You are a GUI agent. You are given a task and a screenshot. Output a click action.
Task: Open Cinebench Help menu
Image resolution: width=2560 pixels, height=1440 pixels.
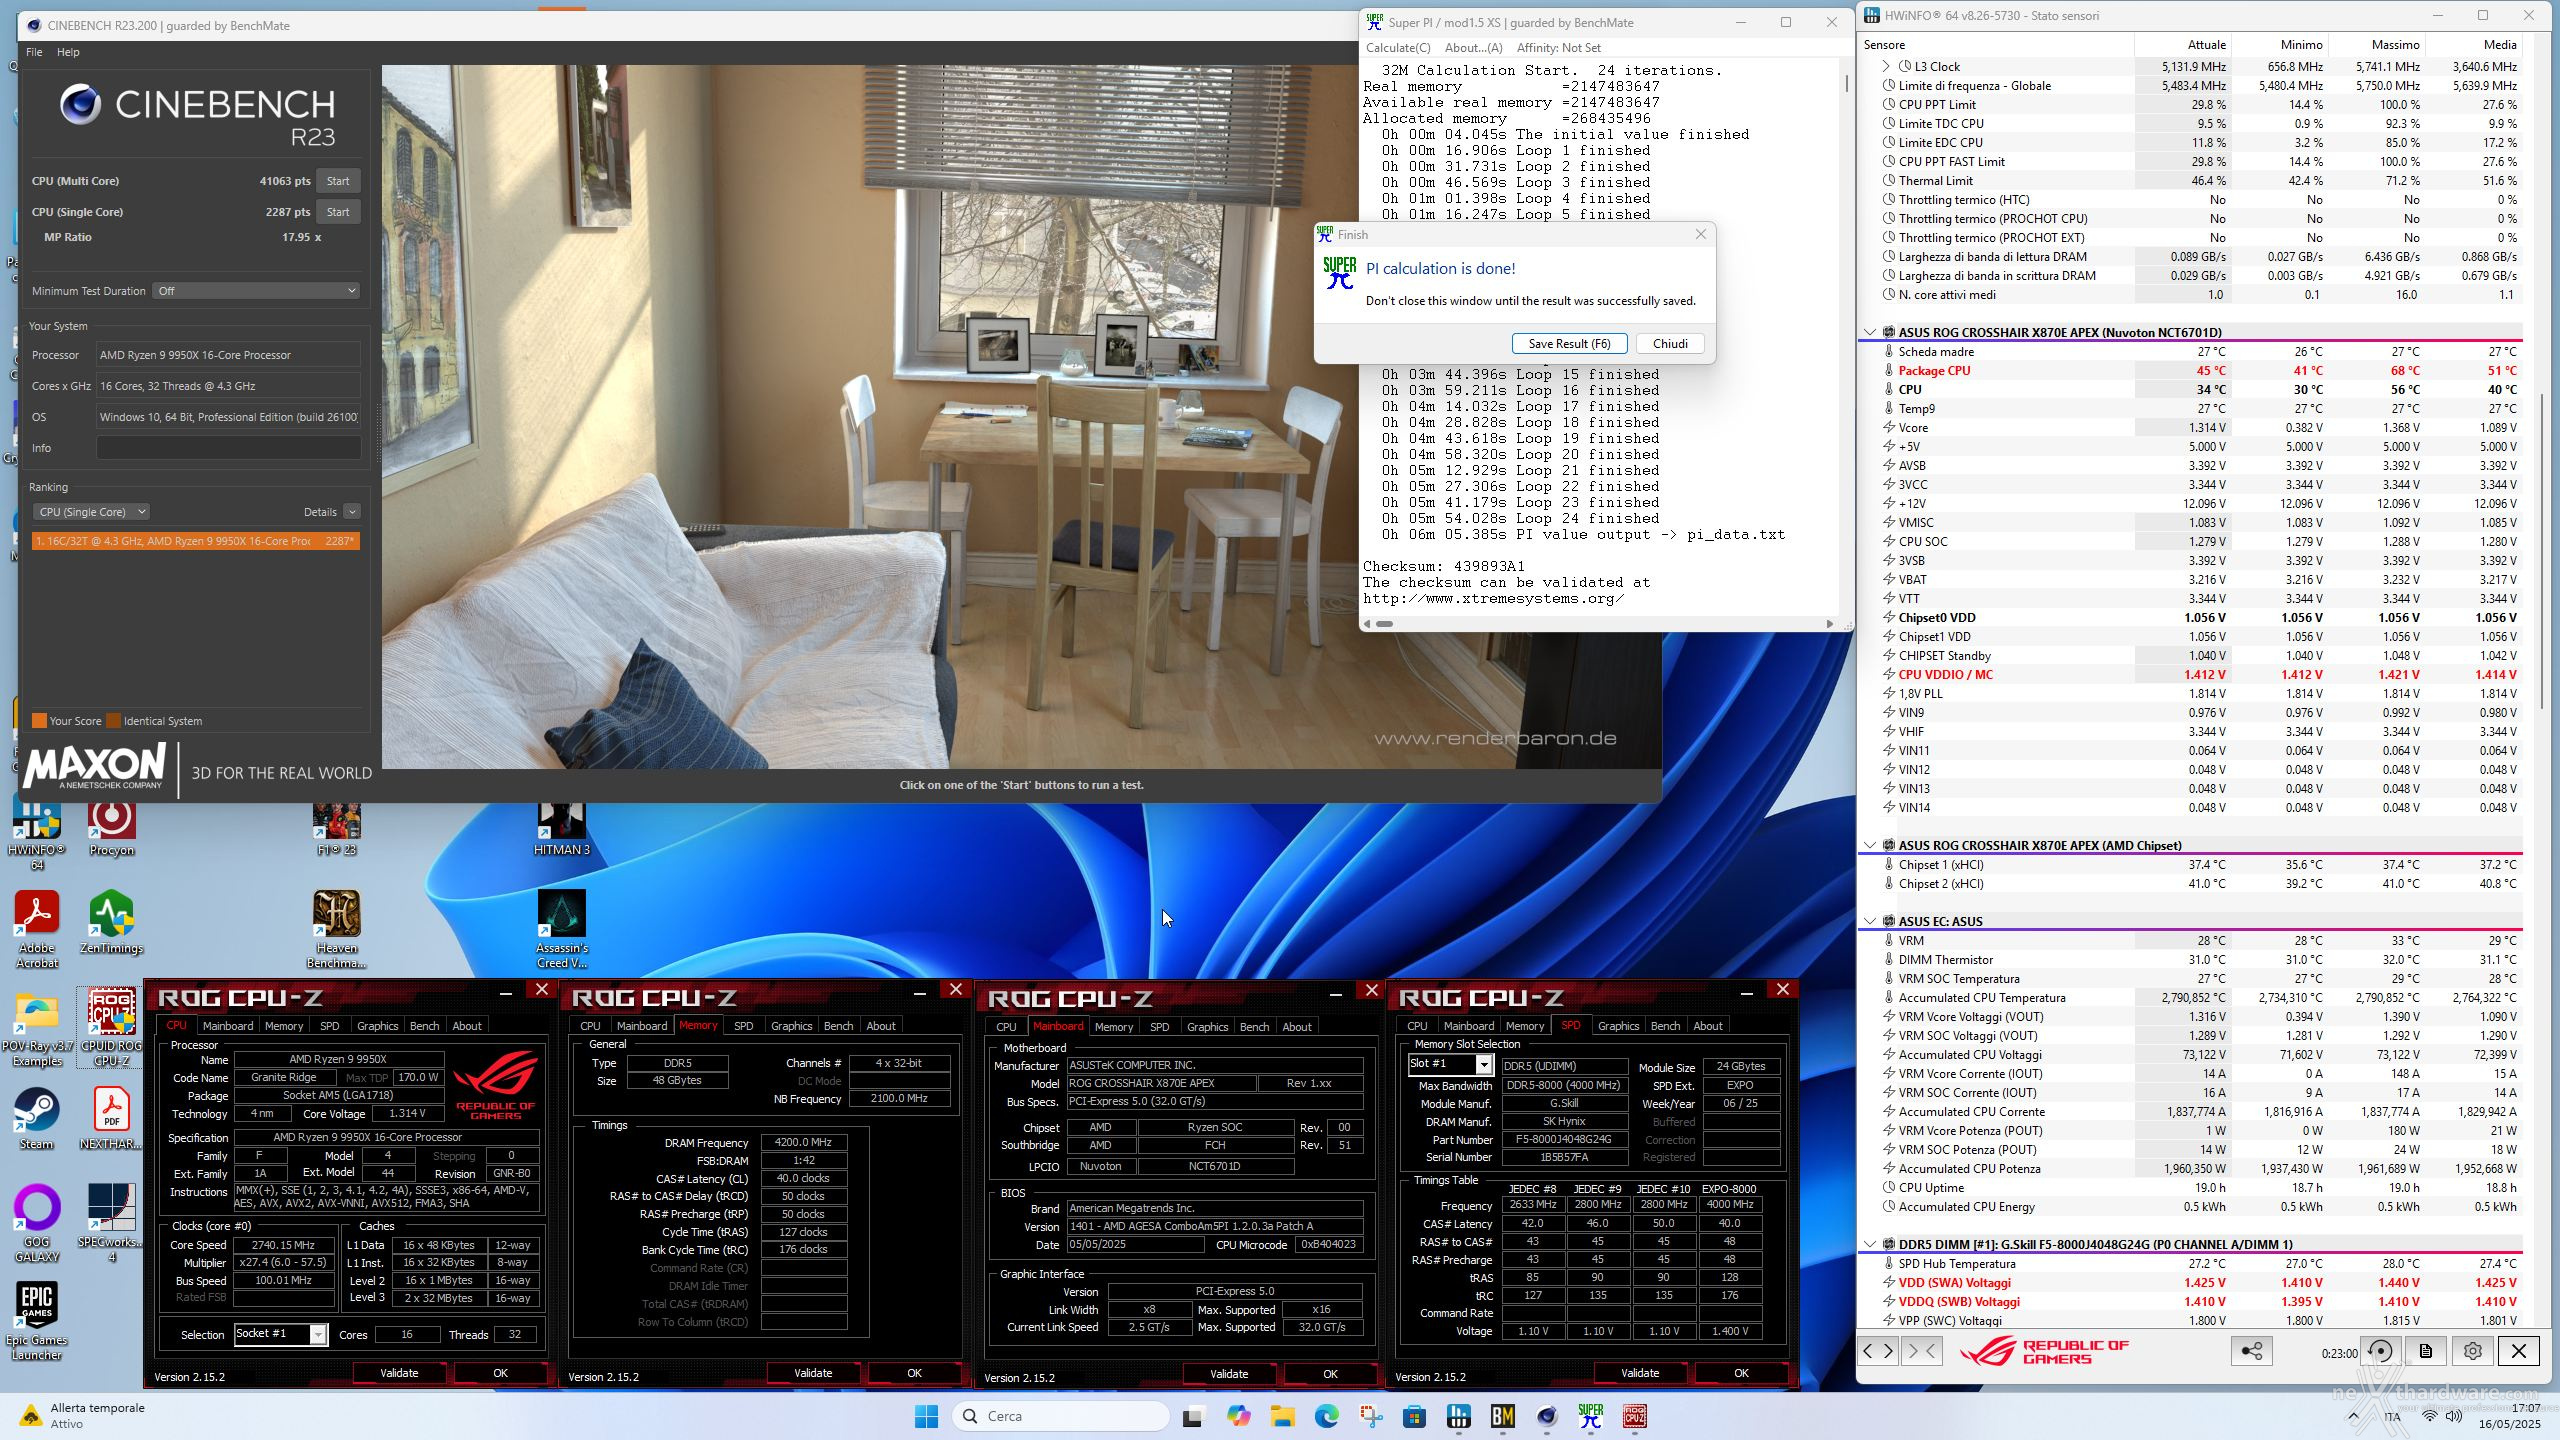click(68, 52)
